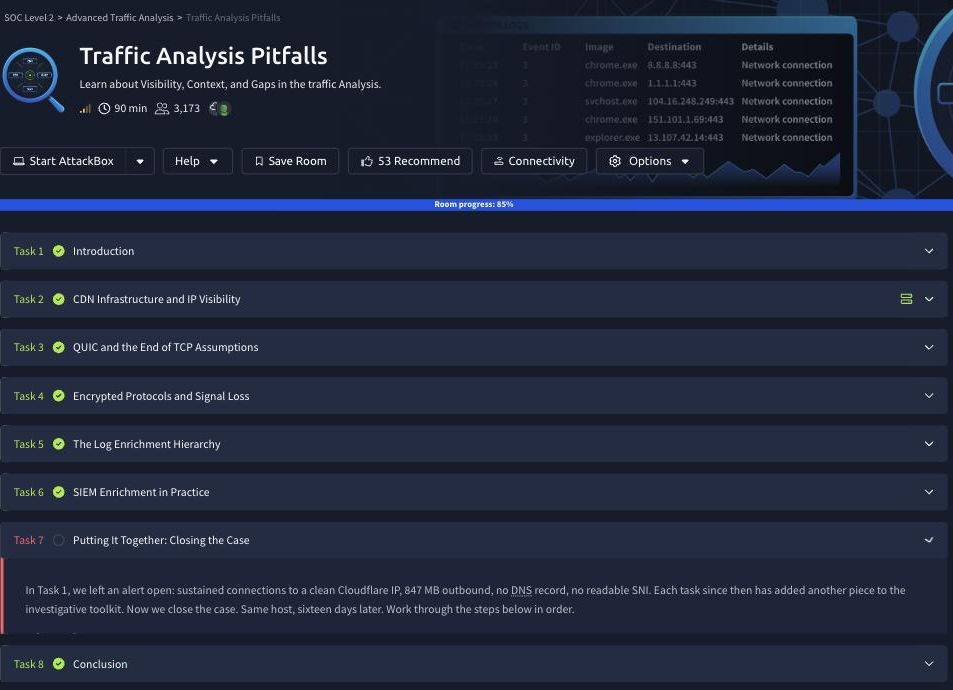The height and width of the screenshot is (690, 953).
Task: Click the room description under the heading
Action: (x=230, y=84)
